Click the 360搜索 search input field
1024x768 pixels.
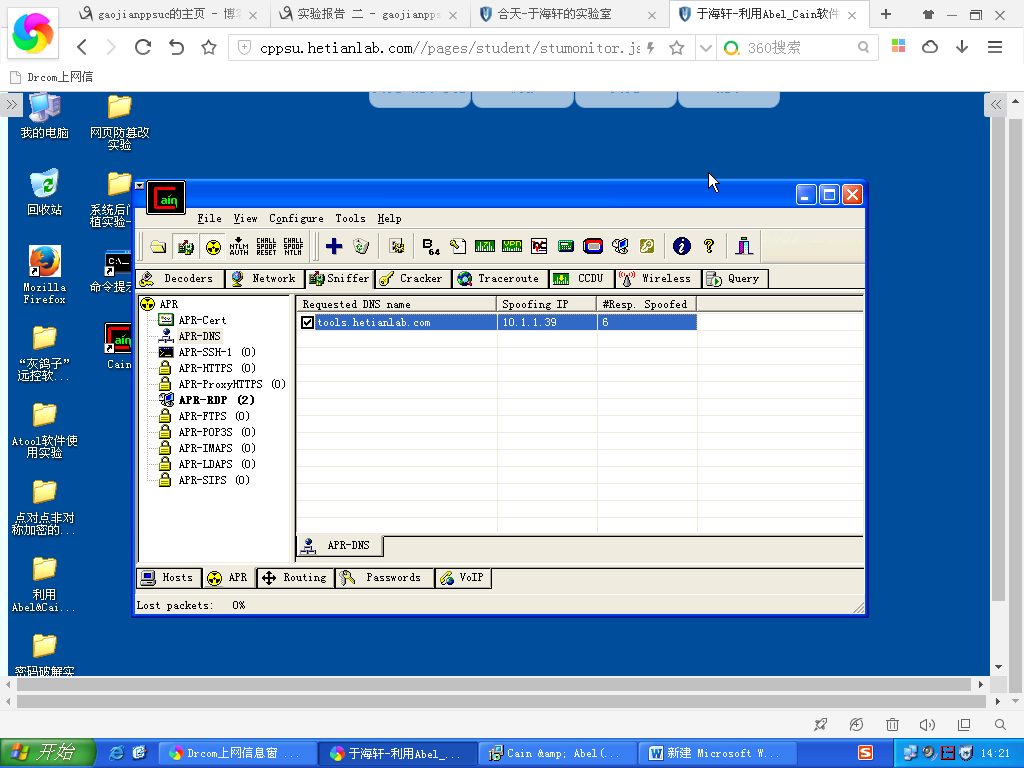coord(799,48)
